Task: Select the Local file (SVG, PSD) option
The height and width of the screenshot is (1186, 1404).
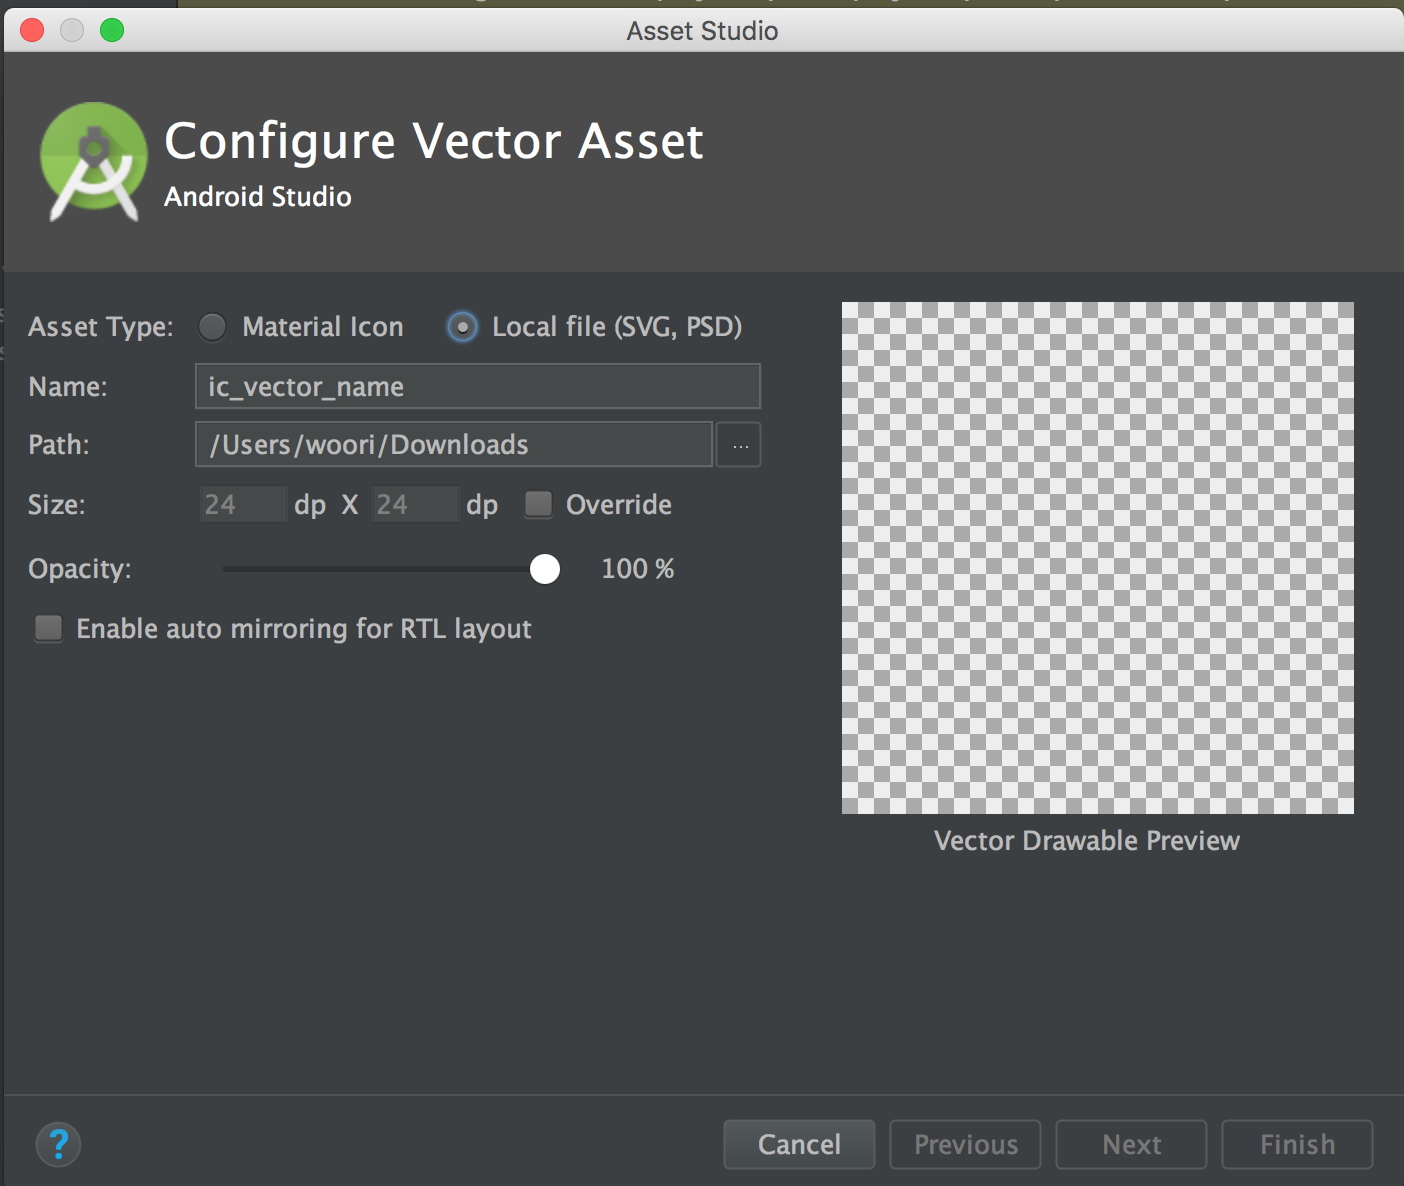Action: (461, 326)
